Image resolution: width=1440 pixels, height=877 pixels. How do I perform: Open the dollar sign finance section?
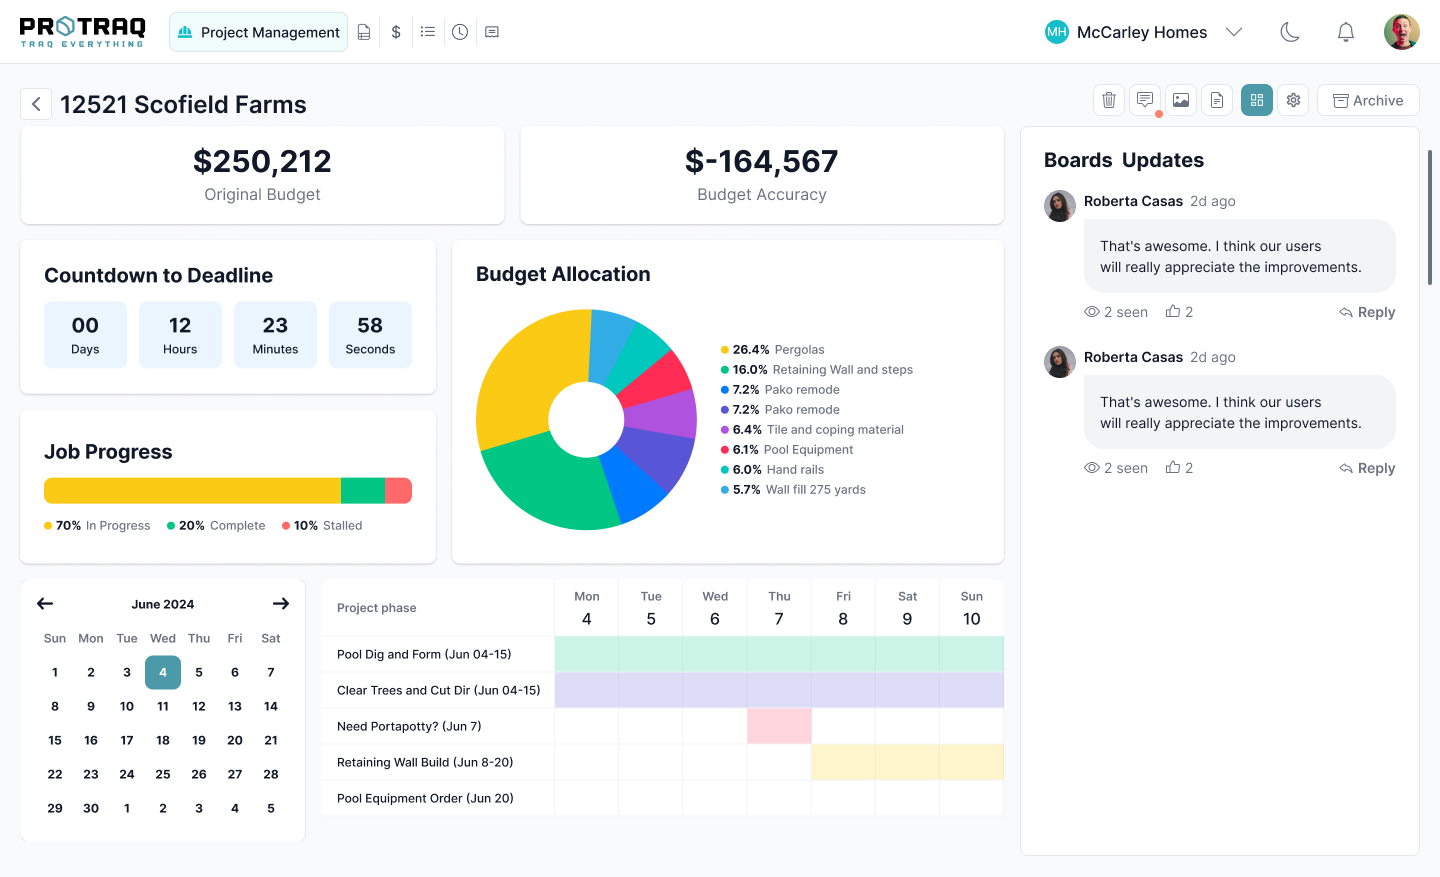pos(396,32)
